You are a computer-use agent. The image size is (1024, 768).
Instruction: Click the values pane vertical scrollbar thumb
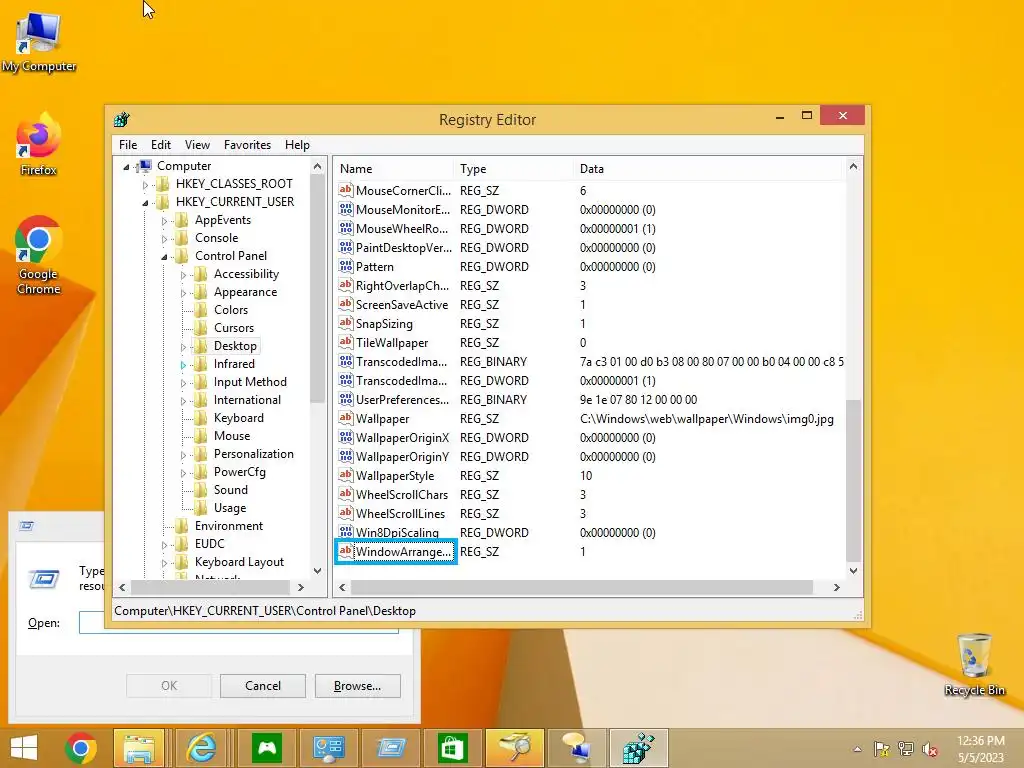(x=853, y=480)
